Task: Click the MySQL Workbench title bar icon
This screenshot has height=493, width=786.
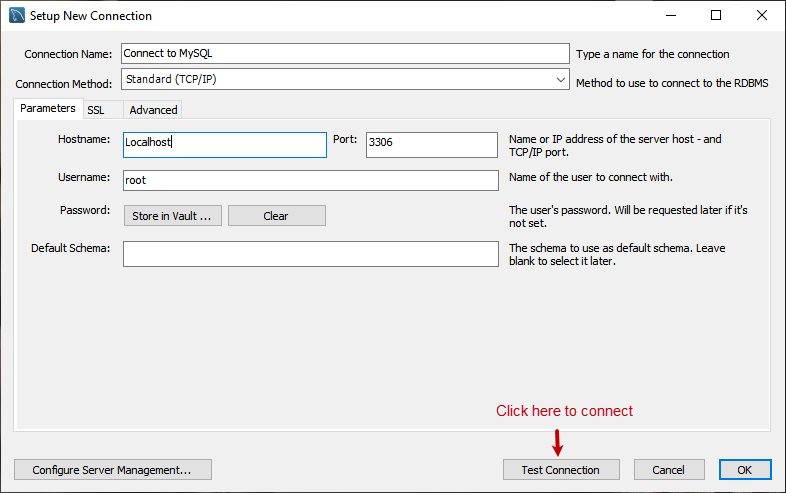Action: point(17,16)
